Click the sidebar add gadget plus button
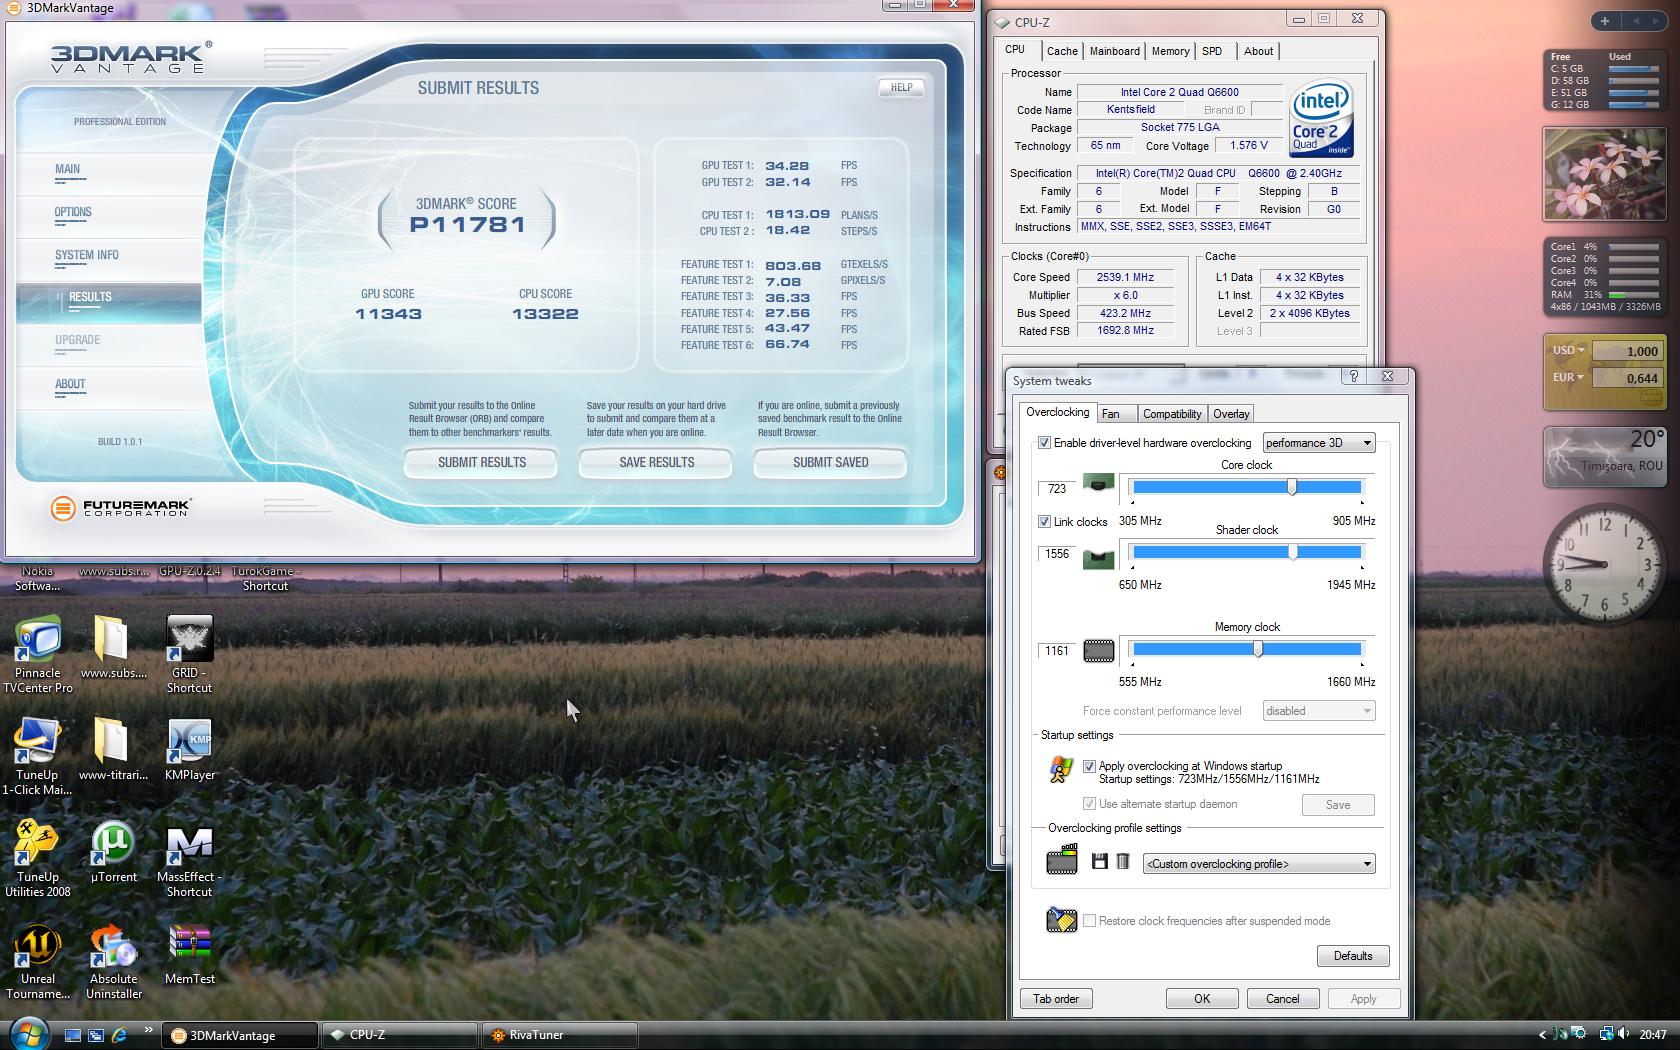Image resolution: width=1680 pixels, height=1050 pixels. click(1605, 21)
